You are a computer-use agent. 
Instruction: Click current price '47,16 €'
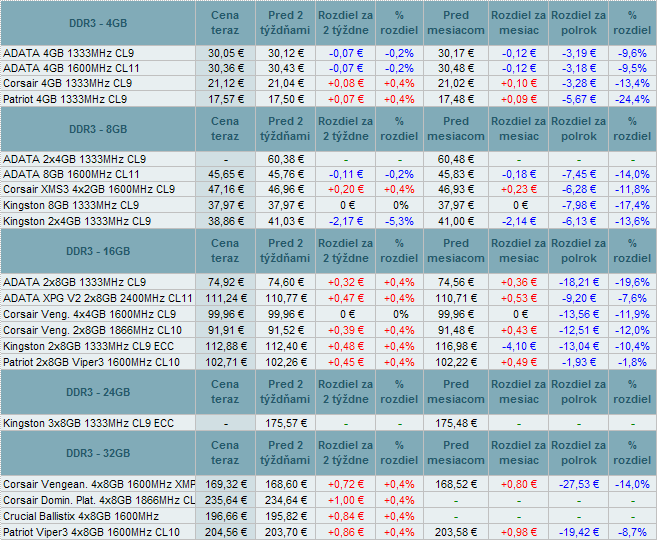[226, 189]
